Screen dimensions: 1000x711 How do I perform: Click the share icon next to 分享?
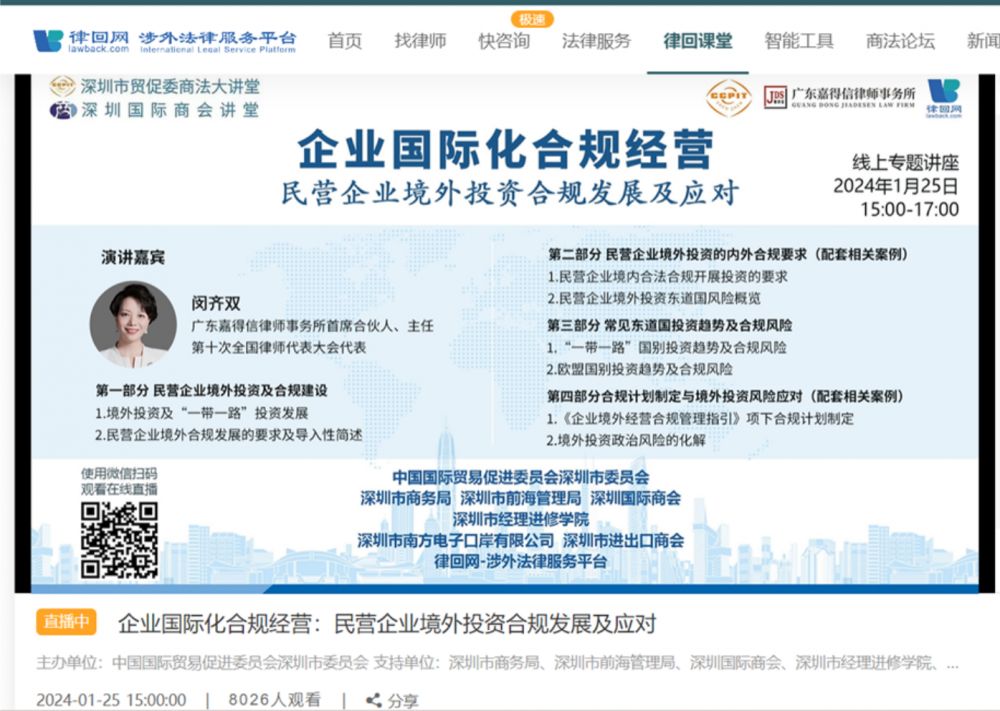[374, 700]
